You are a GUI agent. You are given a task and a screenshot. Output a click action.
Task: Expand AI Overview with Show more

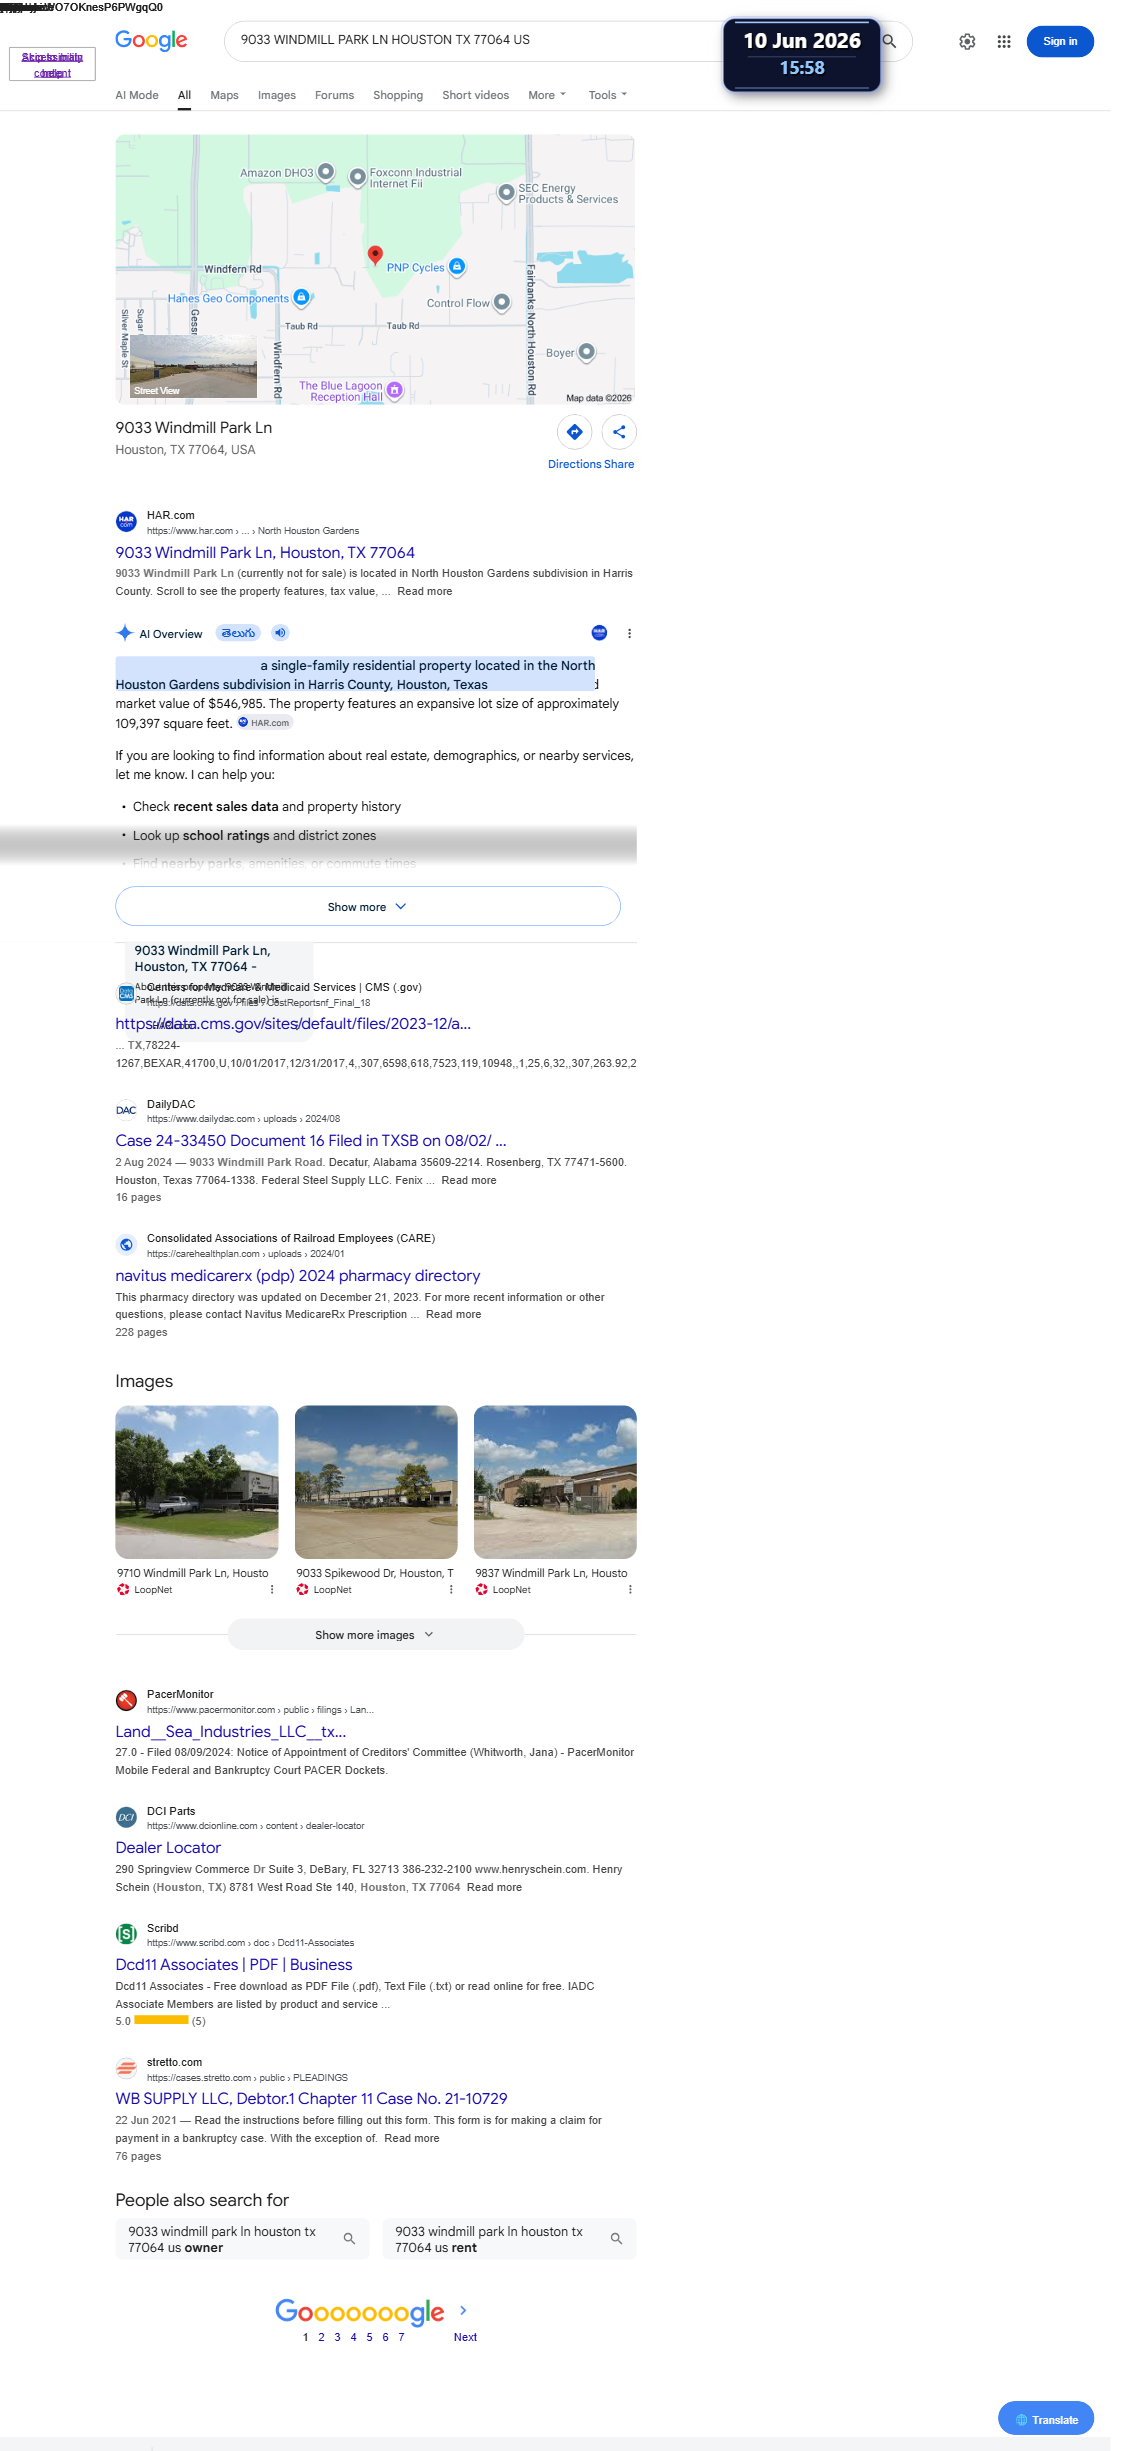(368, 906)
